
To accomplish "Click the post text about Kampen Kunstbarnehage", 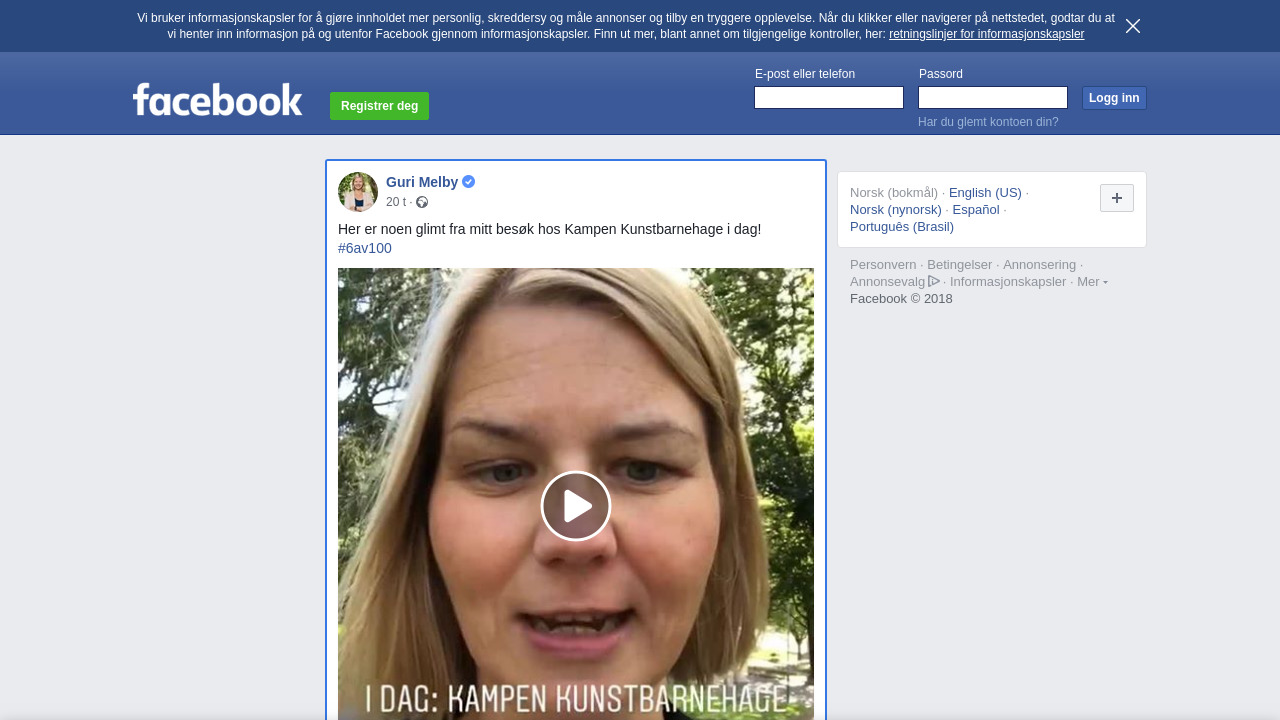I will [550, 229].
